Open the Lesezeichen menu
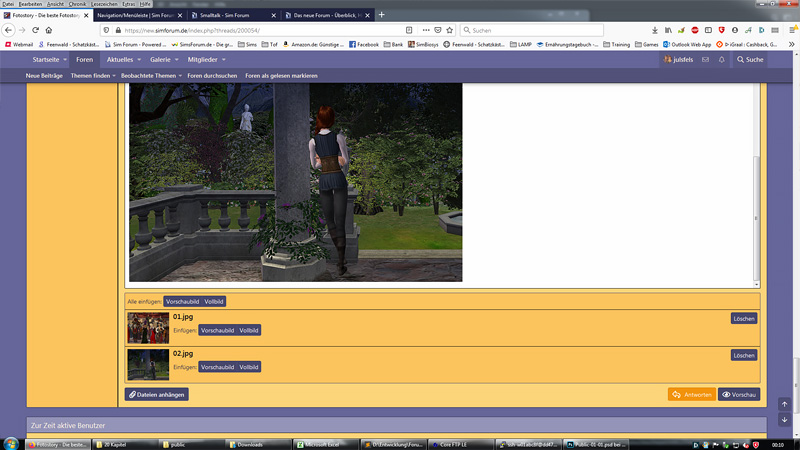 pos(104,4)
